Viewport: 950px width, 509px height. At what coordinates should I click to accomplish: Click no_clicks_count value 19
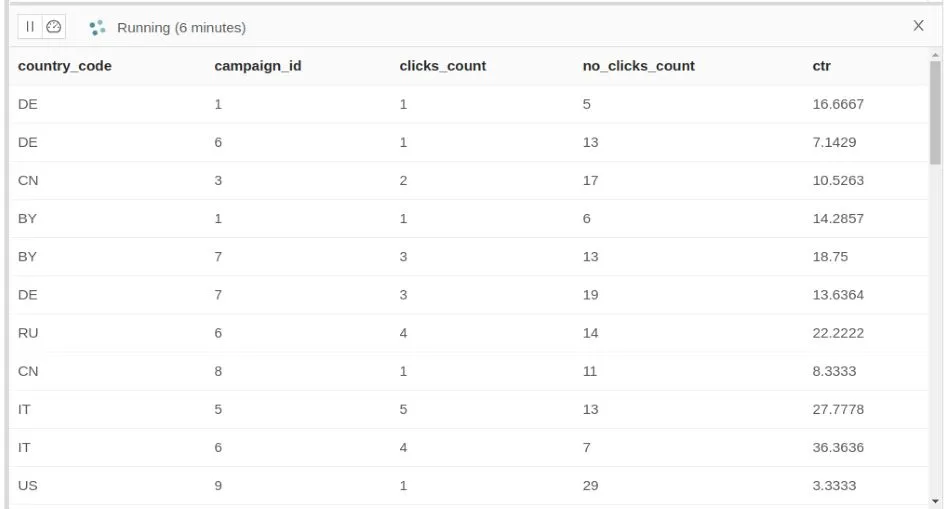[x=590, y=295]
